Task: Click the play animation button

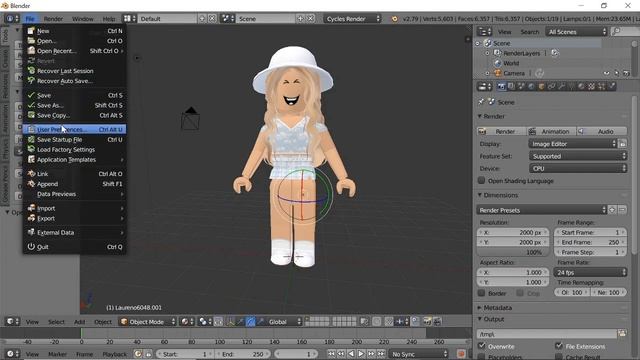Action: pyautogui.click(x=361, y=354)
